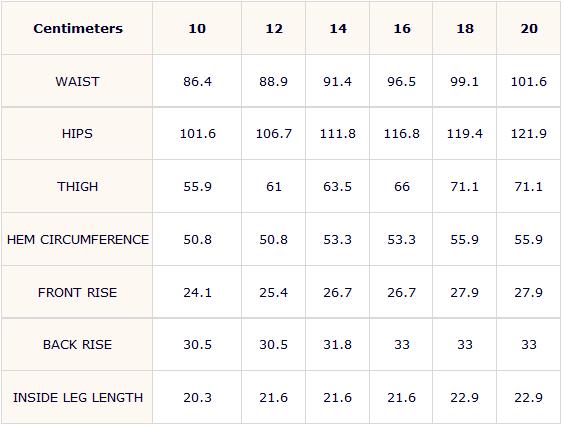Click the FRONT RISE row label
Image resolution: width=564 pixels, height=427 pixels.
click(77, 292)
